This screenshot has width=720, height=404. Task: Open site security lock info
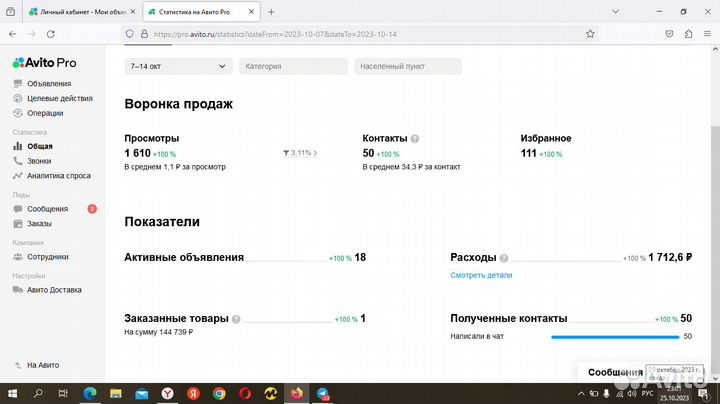pyautogui.click(x=144, y=34)
